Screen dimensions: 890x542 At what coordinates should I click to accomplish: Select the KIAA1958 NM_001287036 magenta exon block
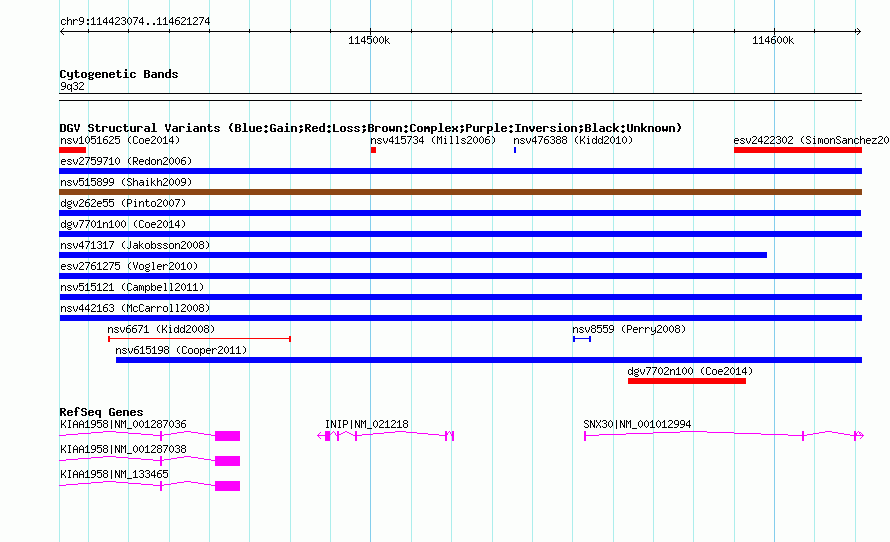(228, 436)
